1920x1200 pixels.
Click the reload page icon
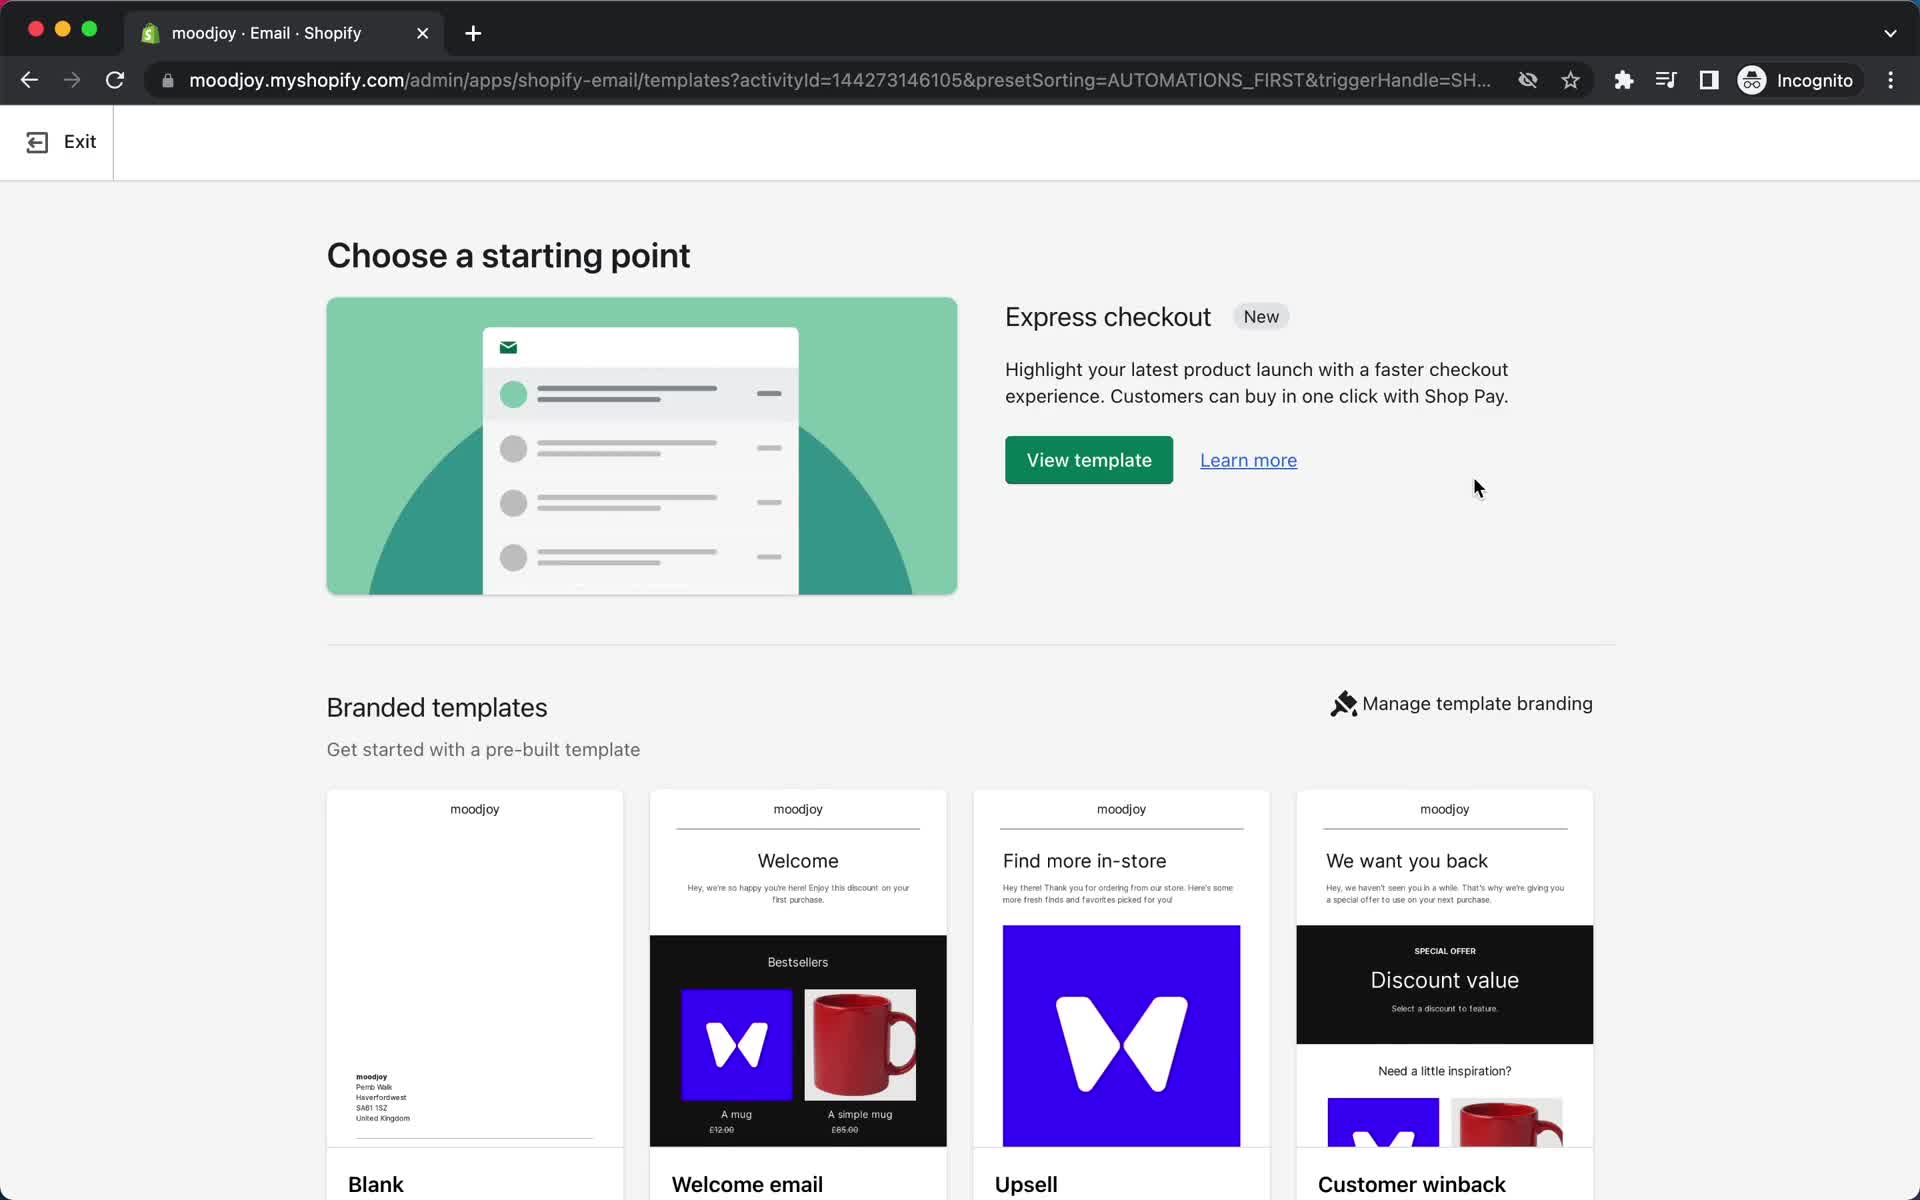click(x=116, y=80)
